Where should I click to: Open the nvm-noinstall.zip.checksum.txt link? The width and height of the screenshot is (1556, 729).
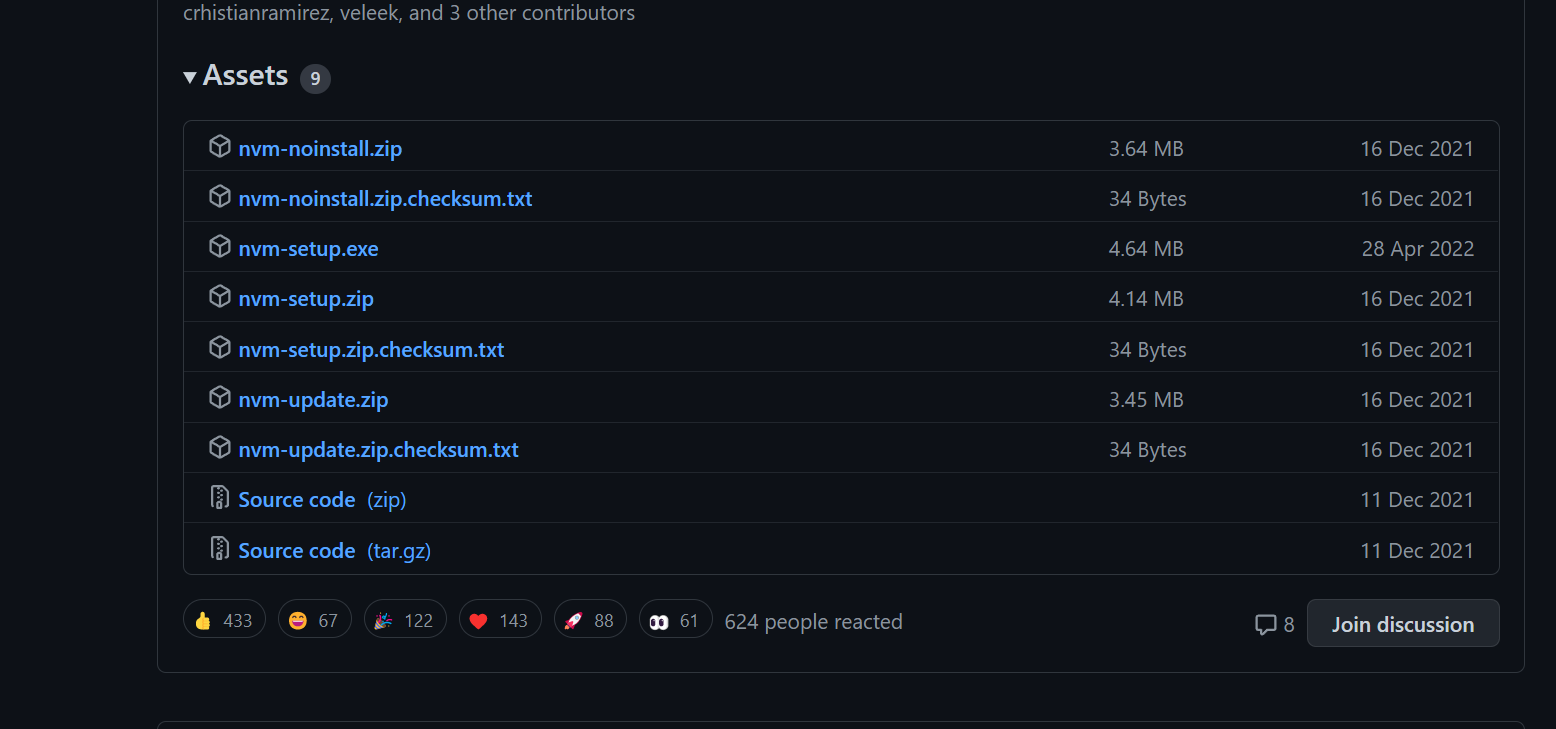coord(385,199)
